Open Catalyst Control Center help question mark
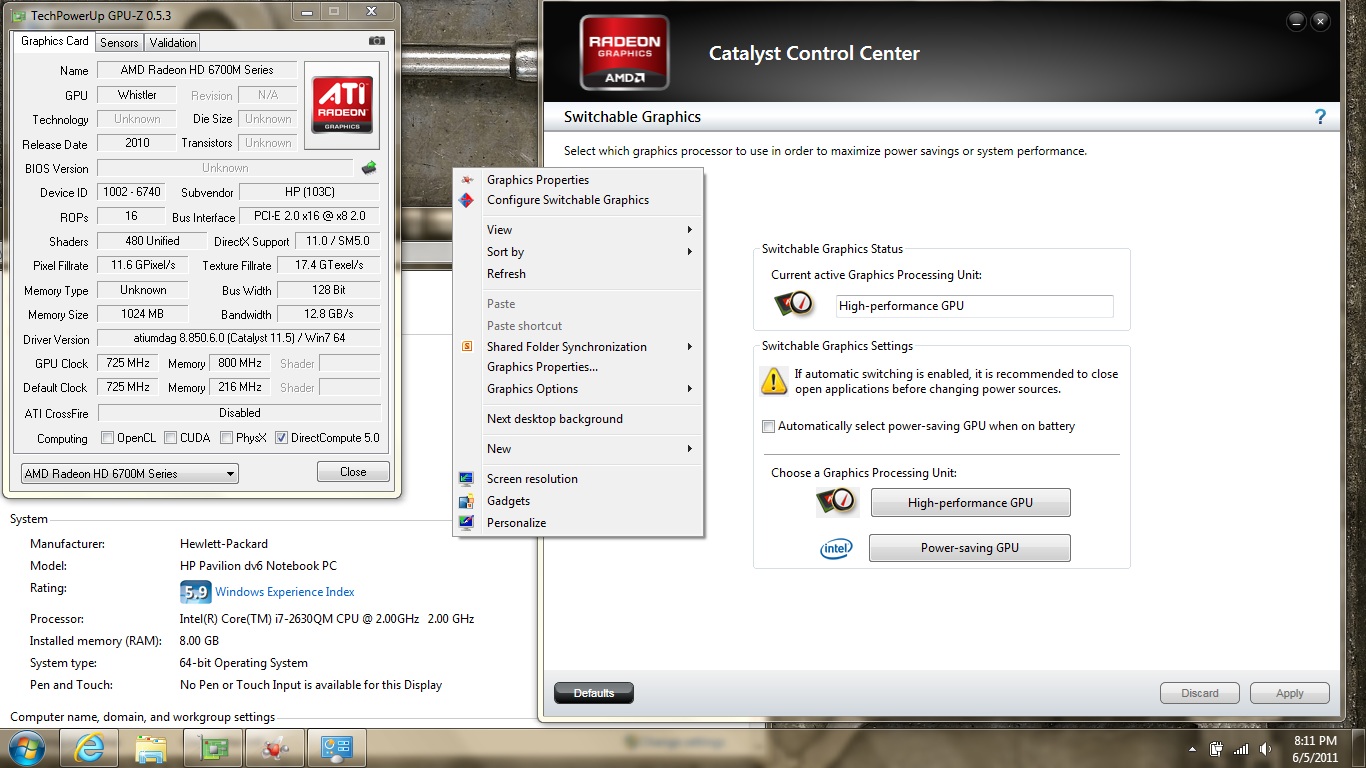The width and height of the screenshot is (1366, 768). coord(1320,117)
